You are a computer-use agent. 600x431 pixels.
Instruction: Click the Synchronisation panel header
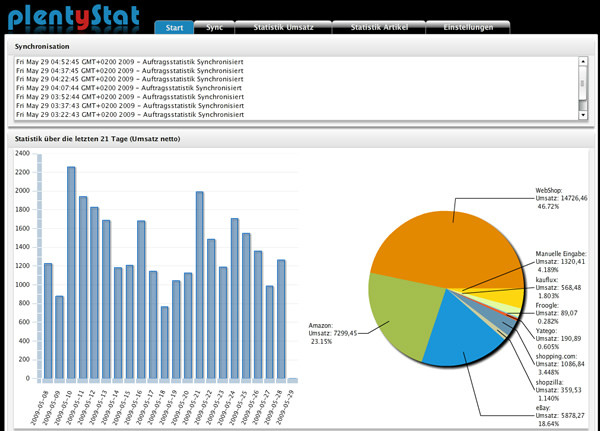click(x=301, y=46)
